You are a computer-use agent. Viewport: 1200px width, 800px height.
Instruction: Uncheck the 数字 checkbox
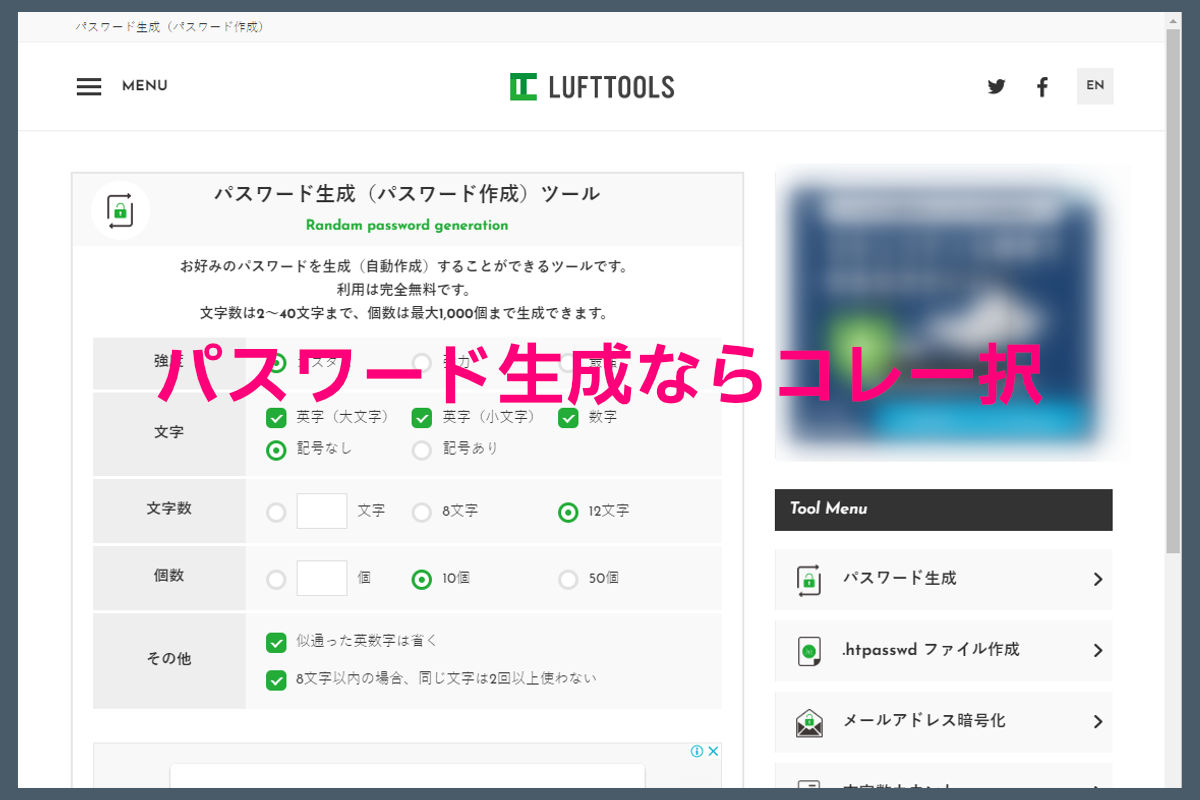pyautogui.click(x=568, y=418)
